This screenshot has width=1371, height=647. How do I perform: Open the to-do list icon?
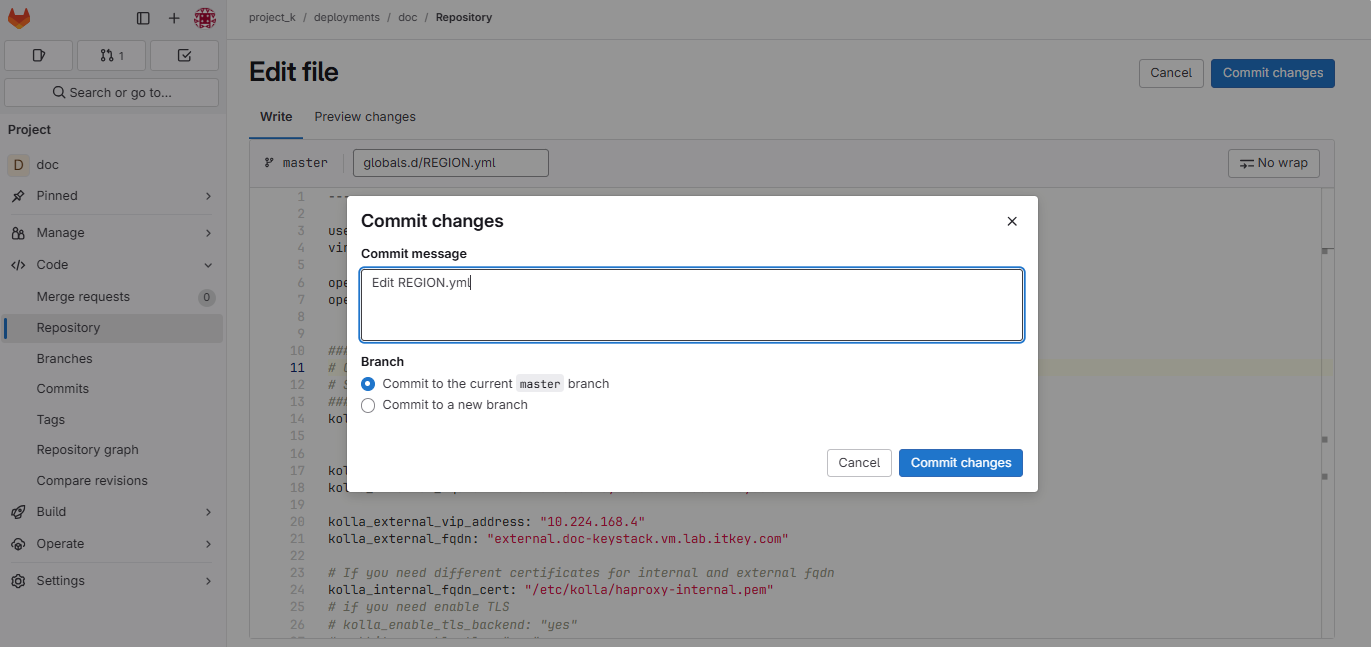[x=184, y=55]
